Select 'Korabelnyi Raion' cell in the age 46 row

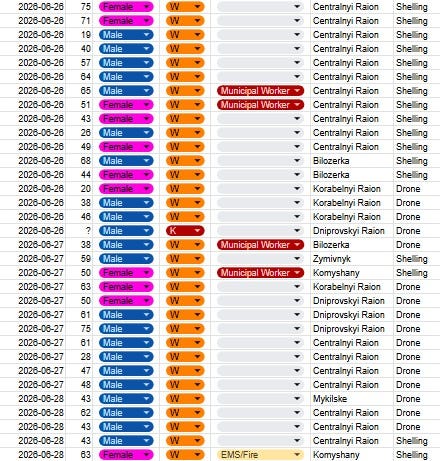click(352, 217)
